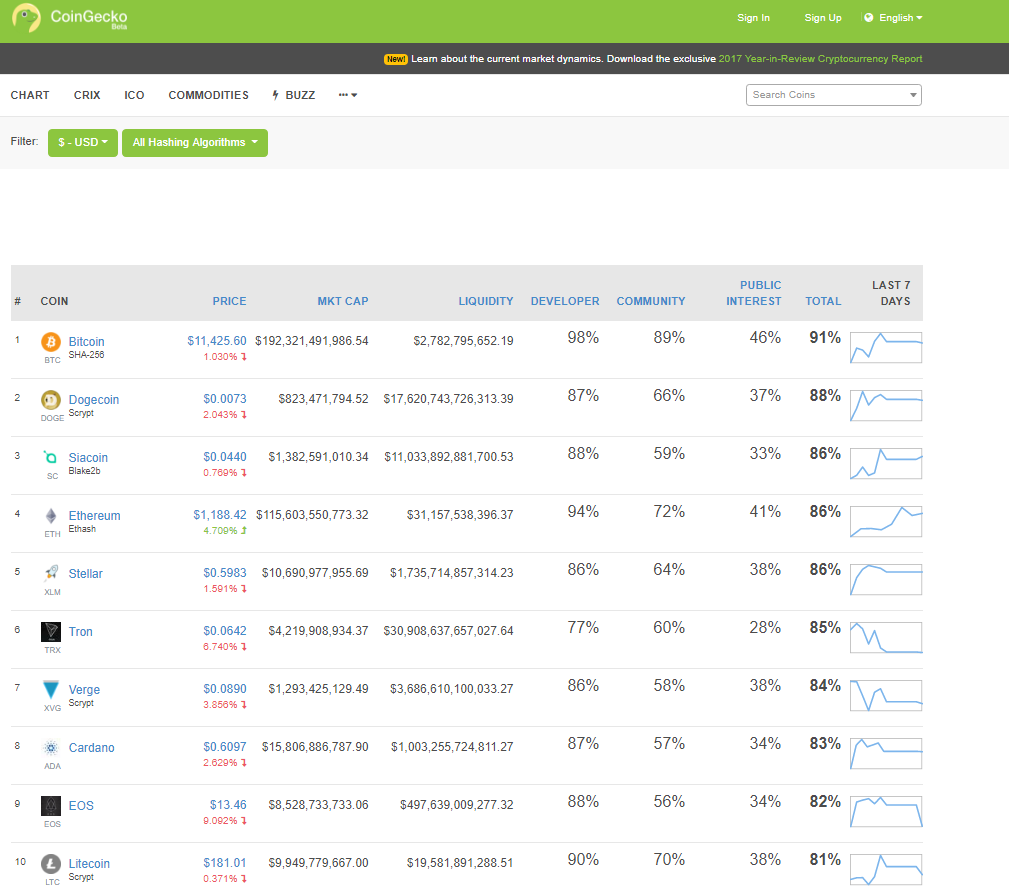The width and height of the screenshot is (1009, 895).
Task: Open the 2017 Year-in-Review Cryptocurrency Report link
Action: pyautogui.click(x=820, y=59)
